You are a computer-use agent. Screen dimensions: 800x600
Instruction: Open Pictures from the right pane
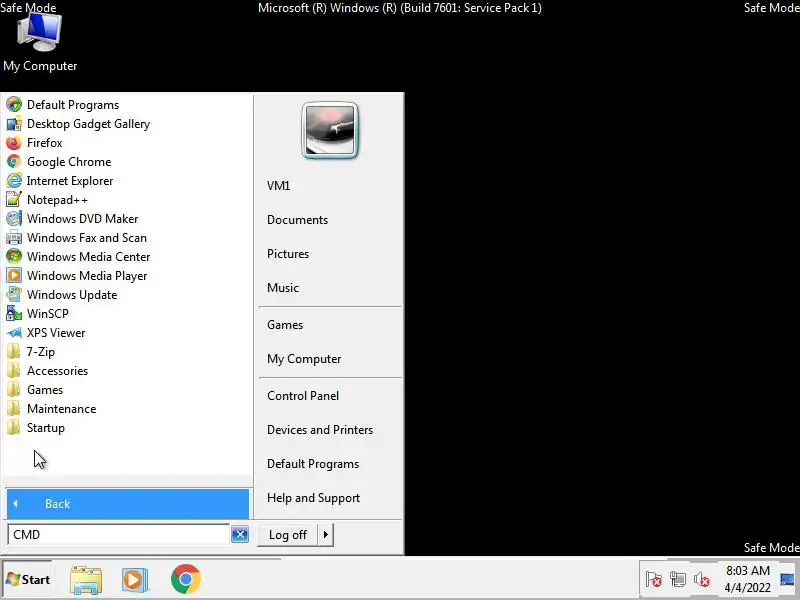[288, 254]
